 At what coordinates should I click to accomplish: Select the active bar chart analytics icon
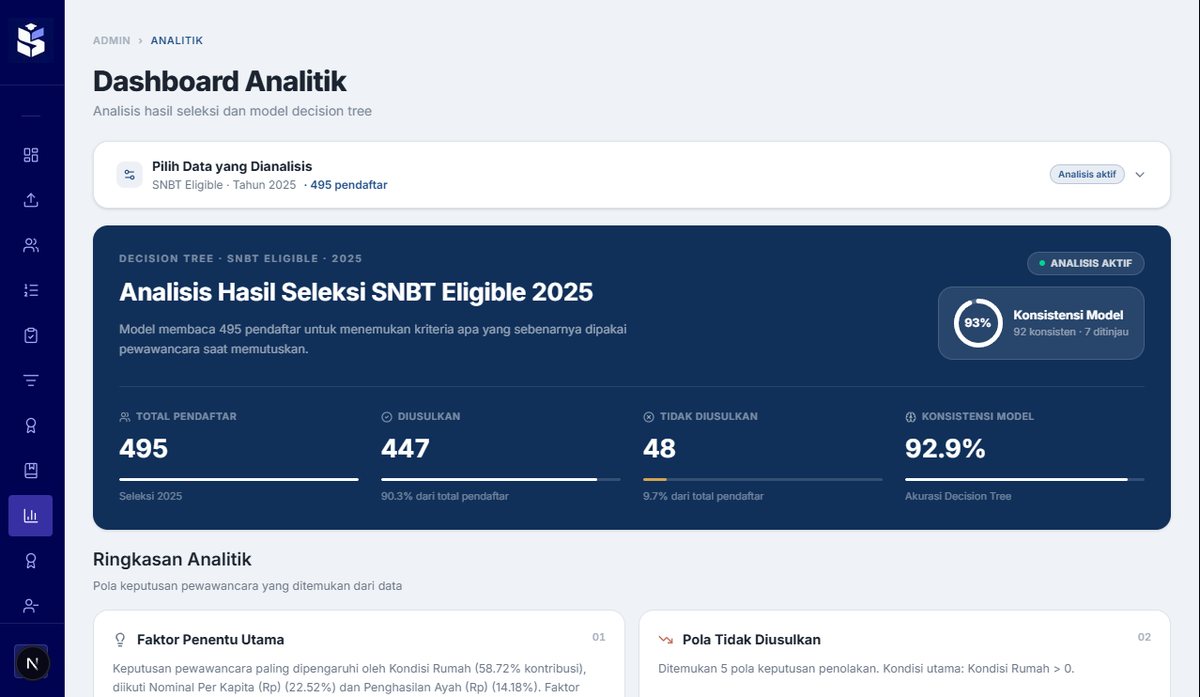[31, 516]
